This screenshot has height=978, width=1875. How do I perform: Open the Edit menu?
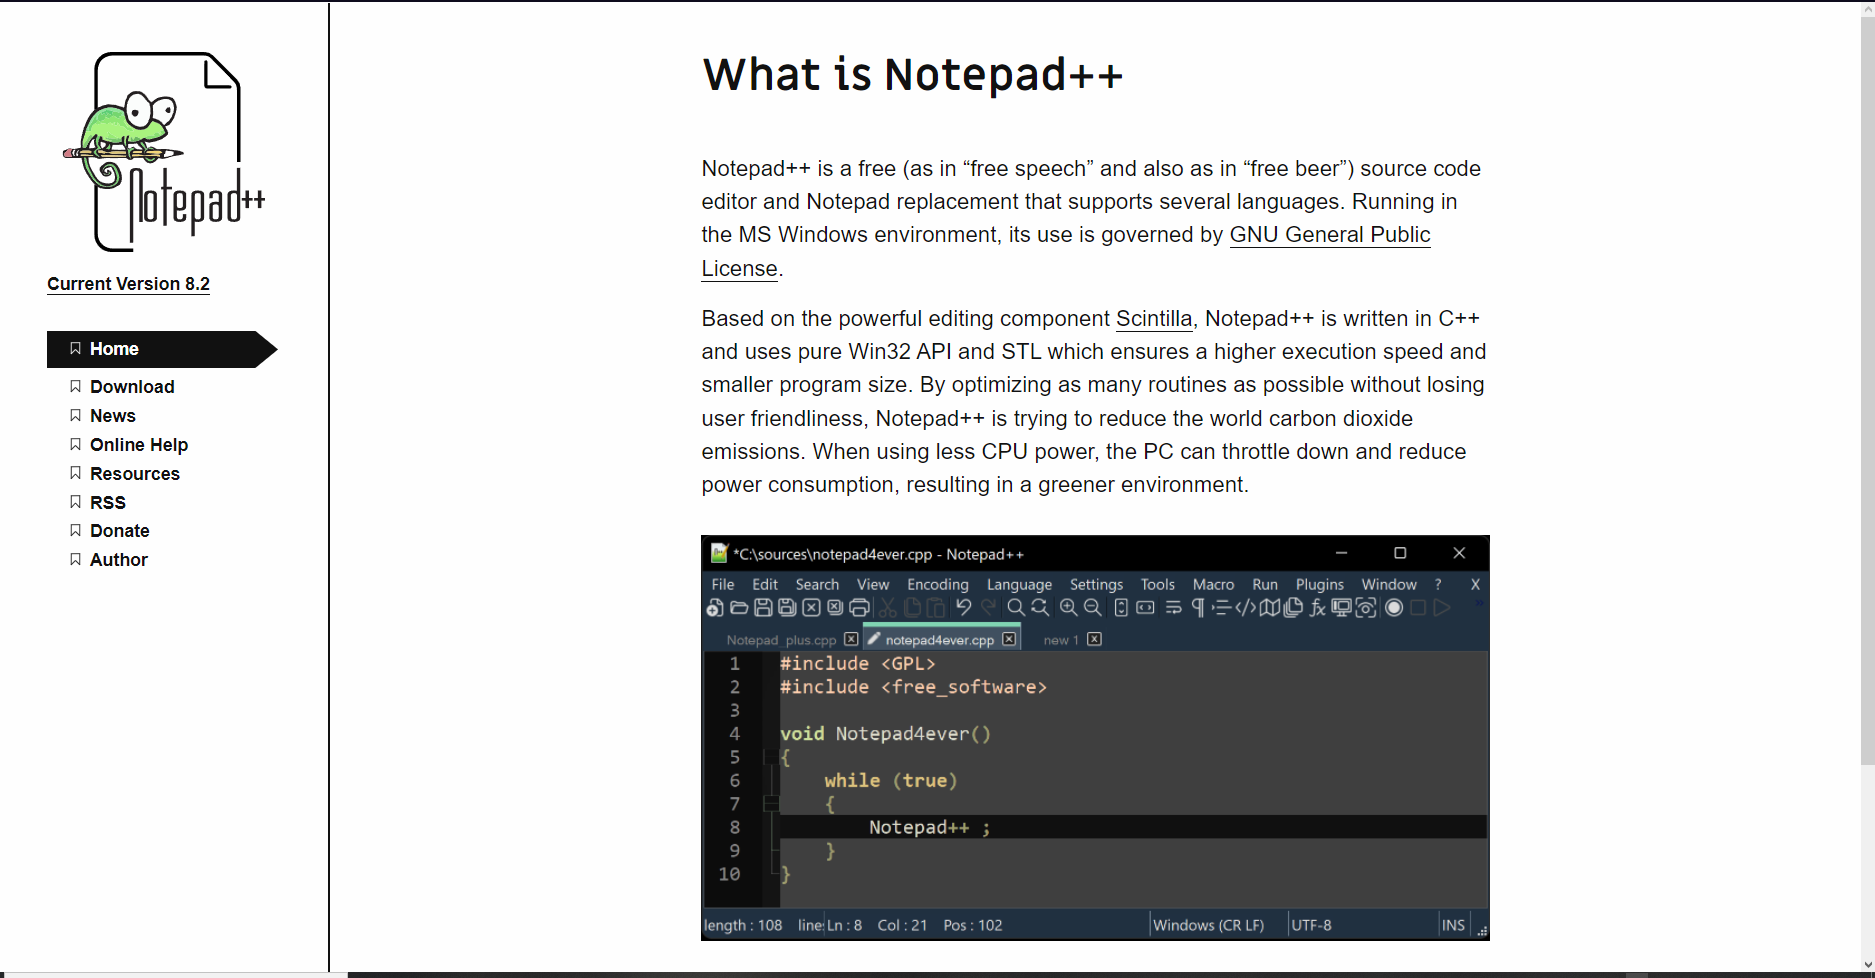pos(765,584)
